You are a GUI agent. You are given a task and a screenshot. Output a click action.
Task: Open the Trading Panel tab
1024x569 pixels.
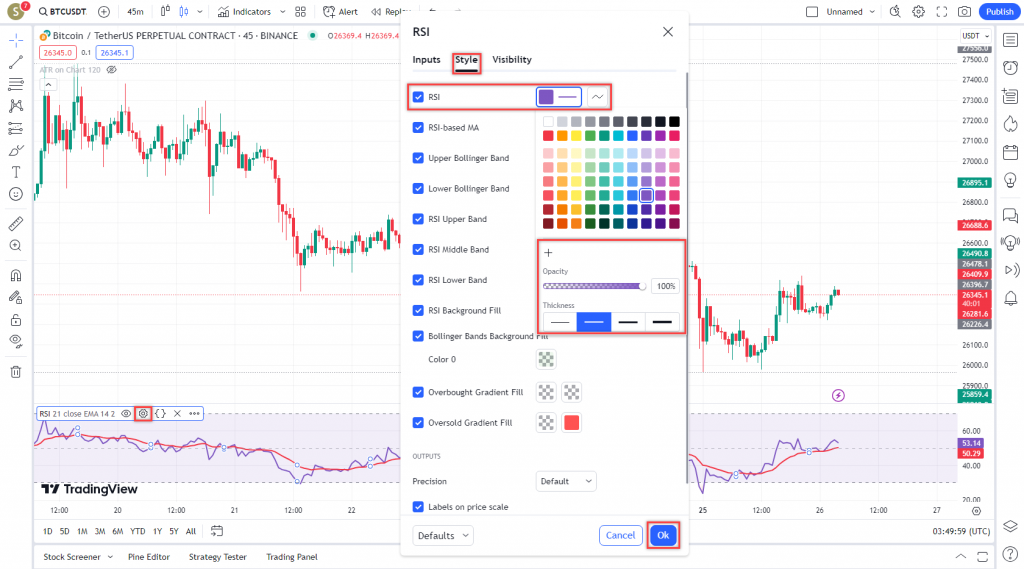[x=292, y=557]
